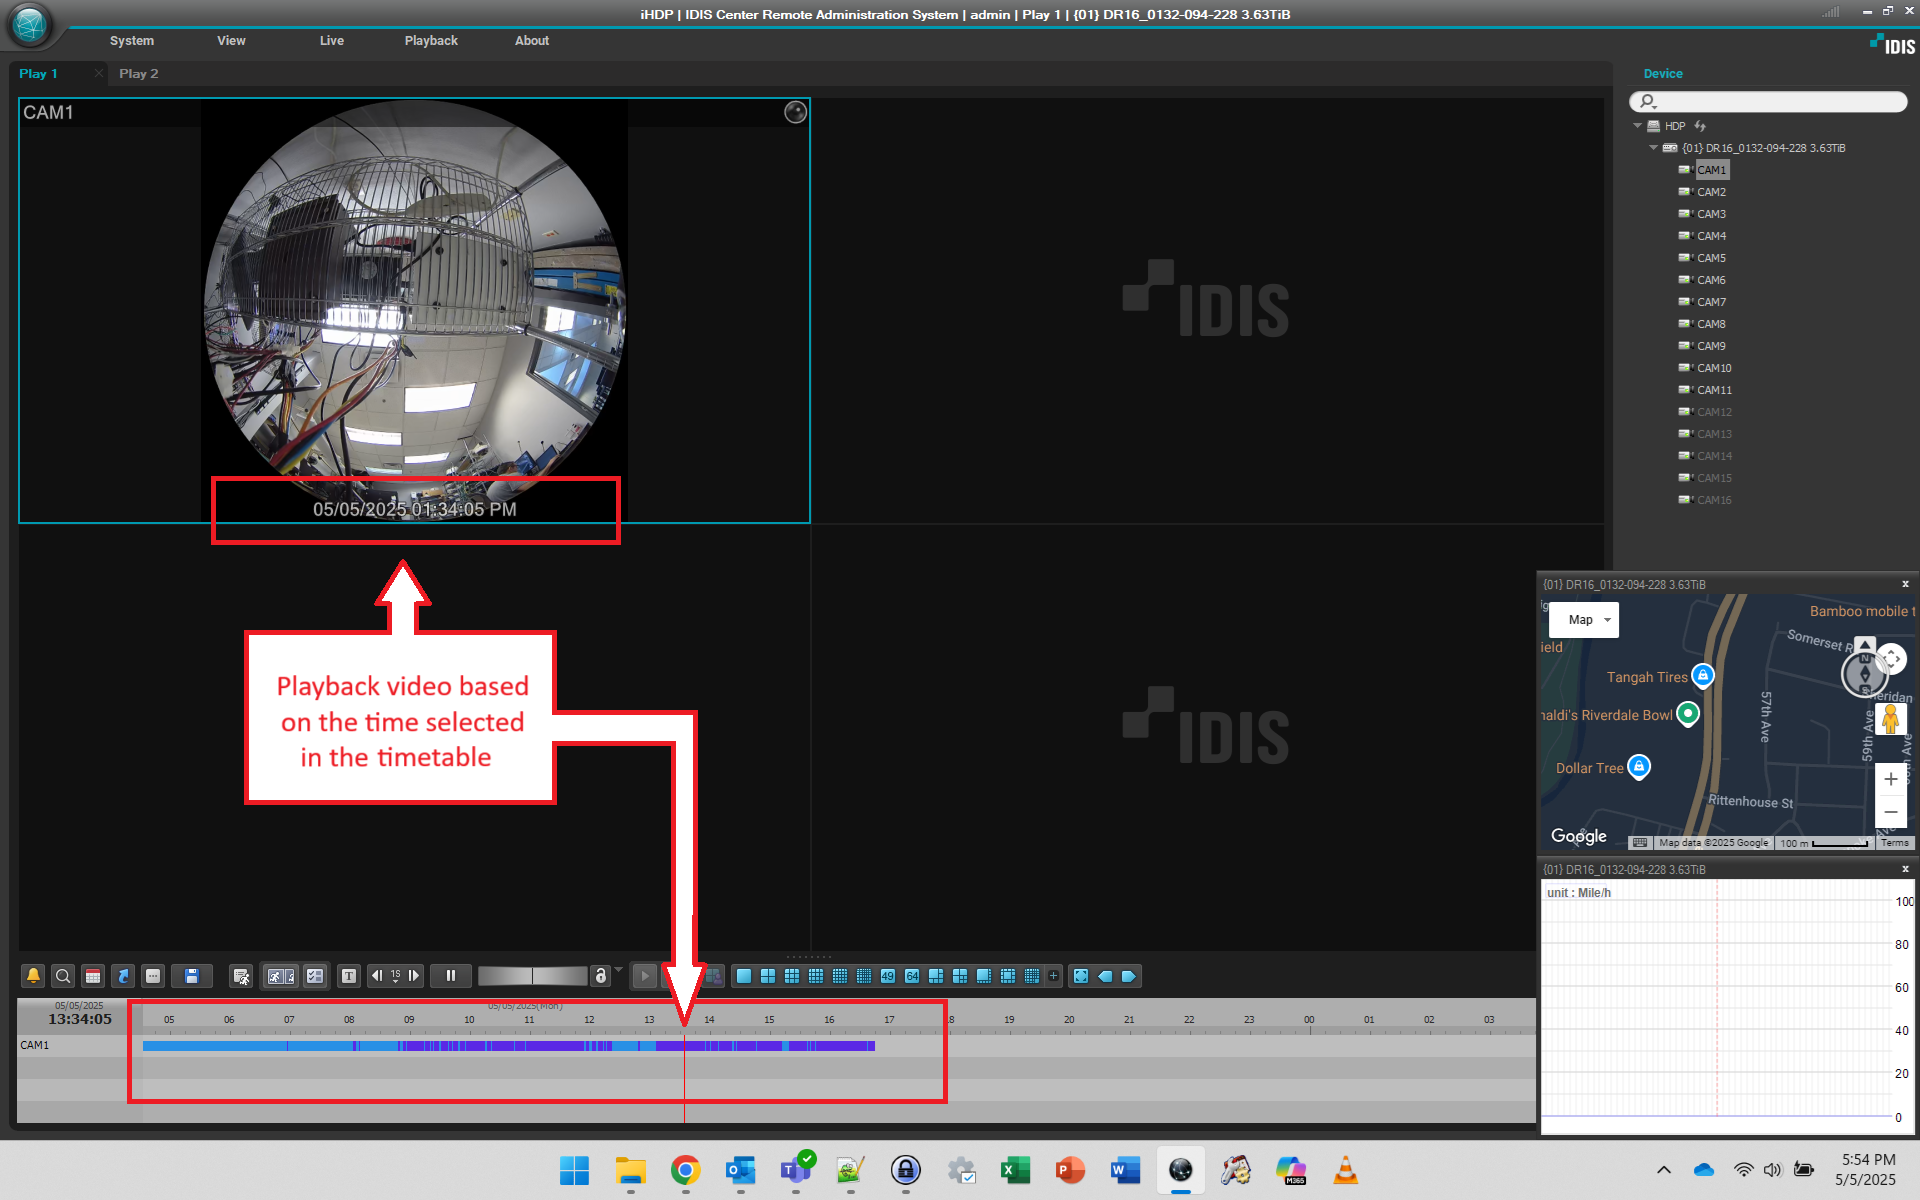Viewport: 1920px width, 1200px height.
Task: Step forward one frame
Action: [414, 976]
